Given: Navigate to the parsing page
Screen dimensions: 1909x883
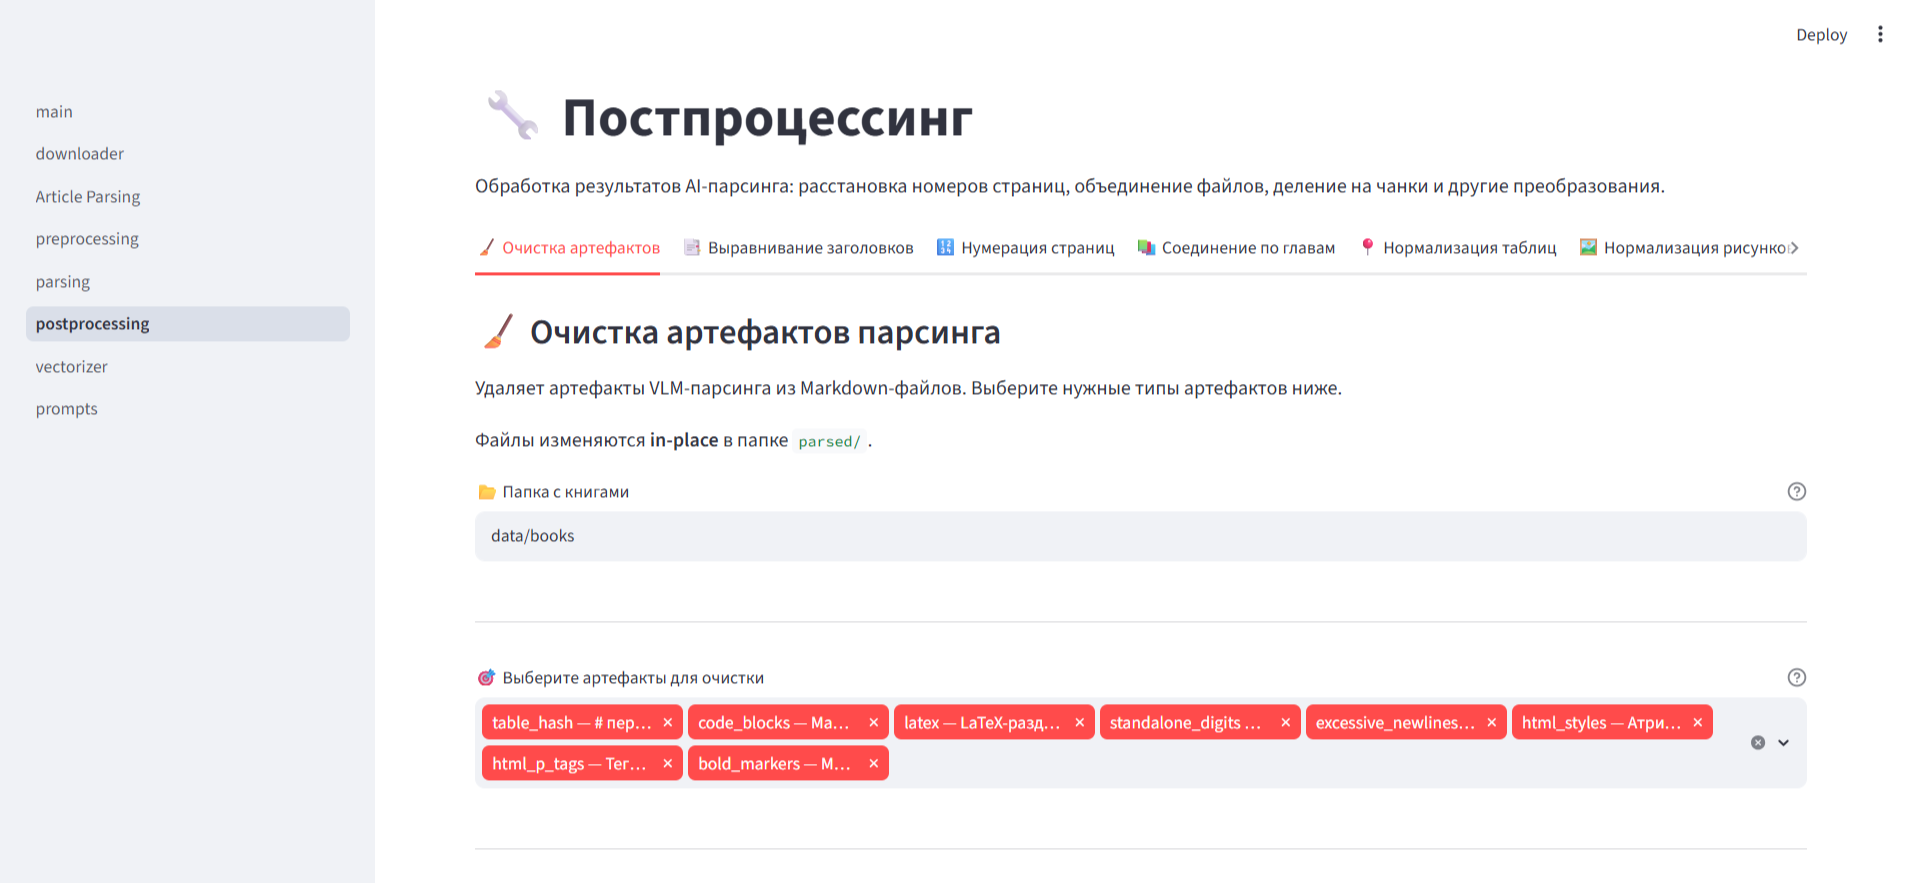Looking at the screenshot, I should click(x=188, y=282).
